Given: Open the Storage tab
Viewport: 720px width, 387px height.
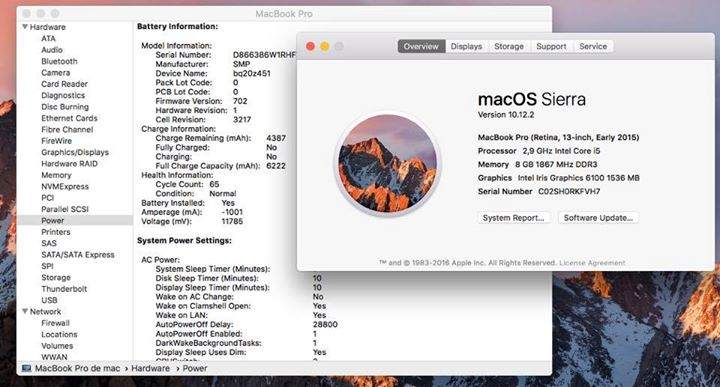Looking at the screenshot, I should 509,46.
